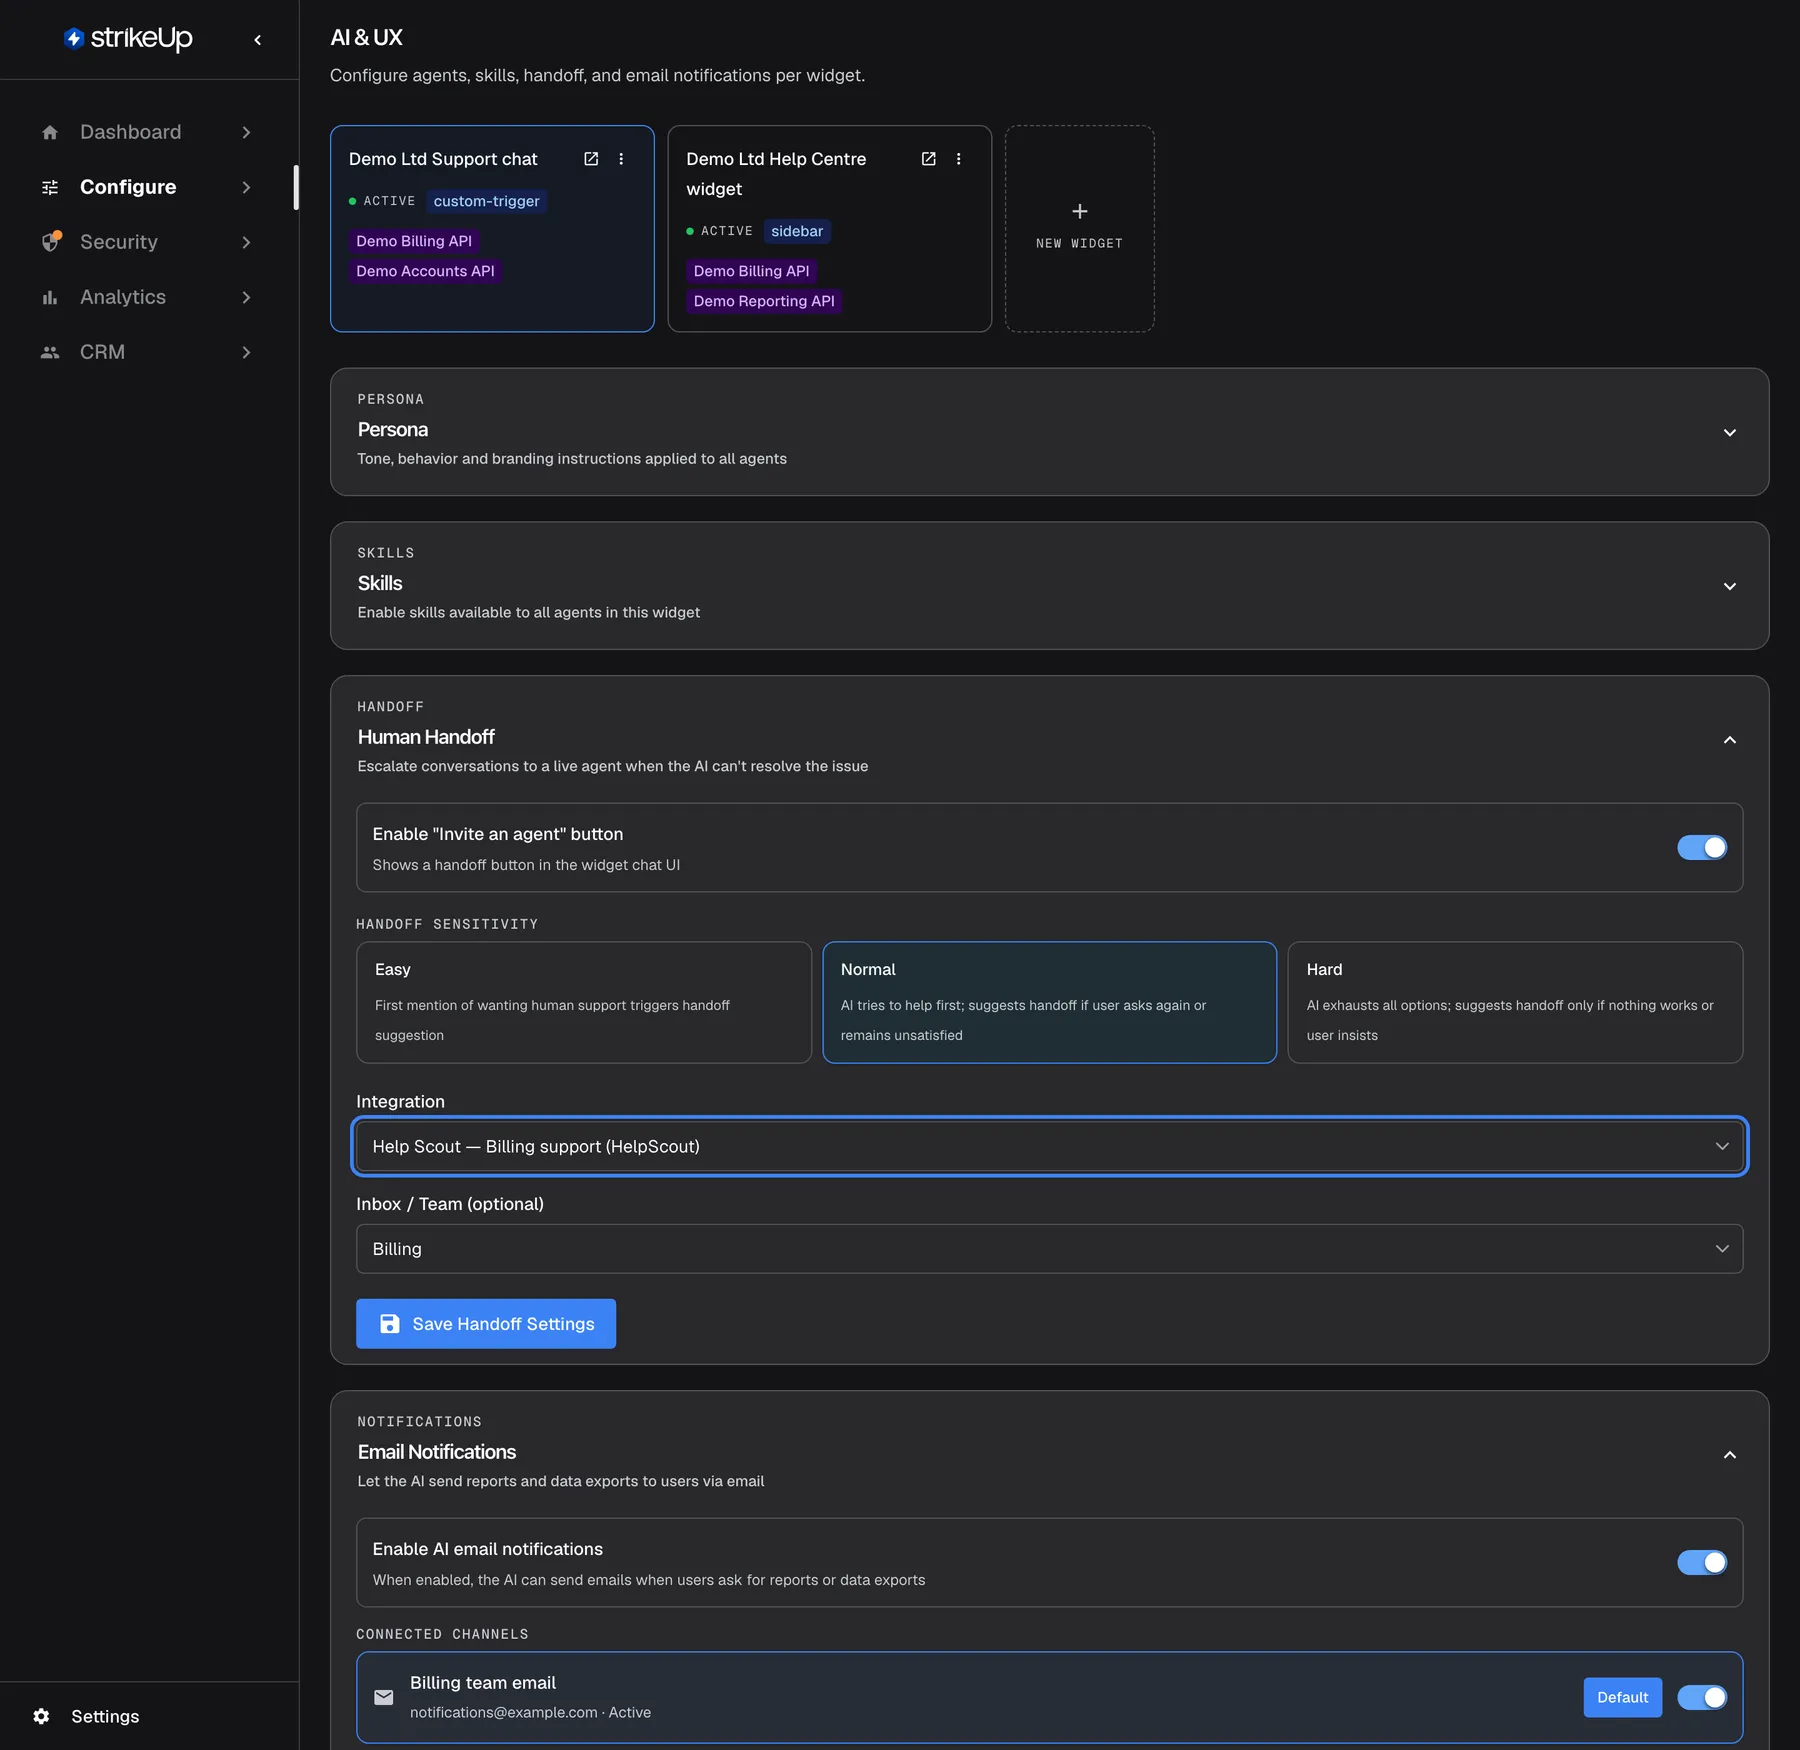The height and width of the screenshot is (1750, 1800).
Task: Open more options for Demo Ltd Support chat
Action: coord(621,159)
